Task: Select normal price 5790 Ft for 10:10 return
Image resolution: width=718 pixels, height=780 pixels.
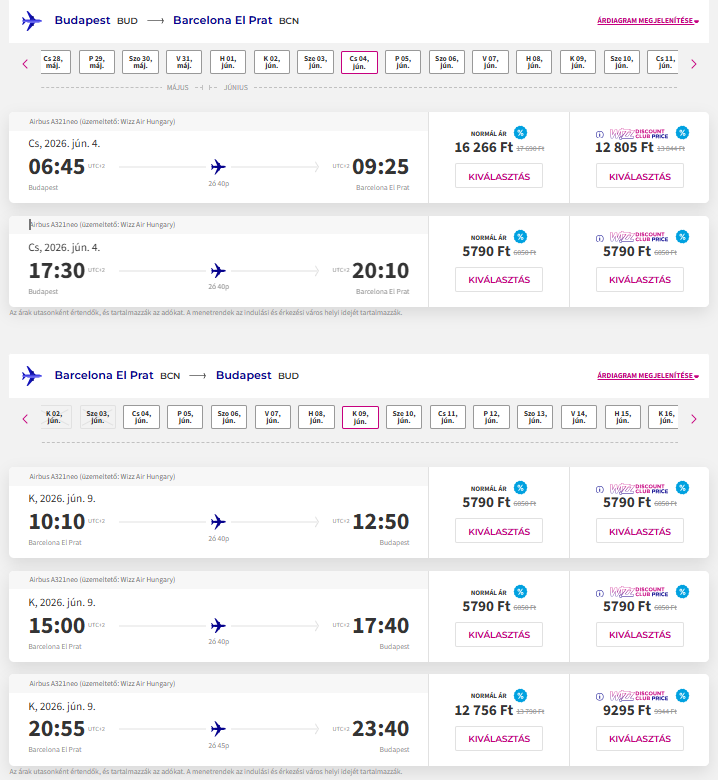Action: pos(498,530)
